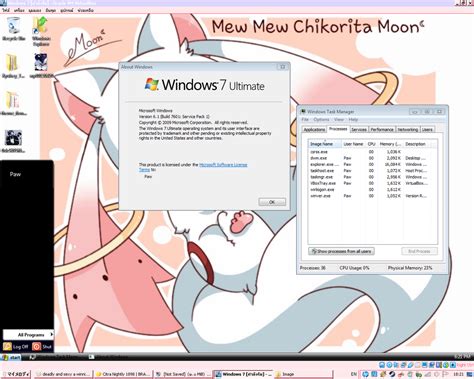Select the taskmgr.exe process row

click(369, 177)
